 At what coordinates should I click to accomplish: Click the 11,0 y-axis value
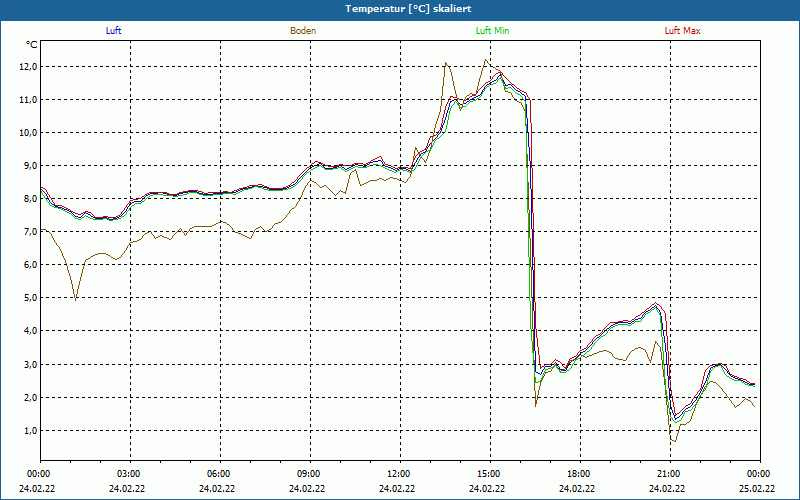tap(29, 100)
